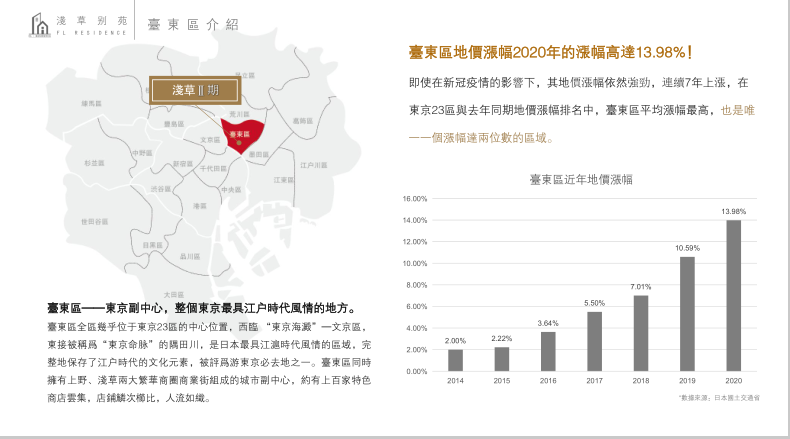790x439 pixels.
Task: Click the 江戶川區 district label
Action: point(315,166)
